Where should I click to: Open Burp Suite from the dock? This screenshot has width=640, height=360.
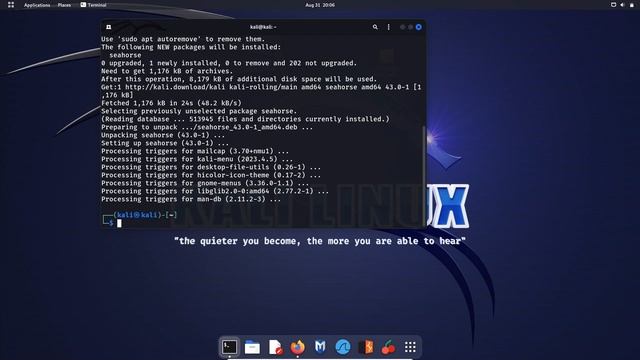[366, 347]
